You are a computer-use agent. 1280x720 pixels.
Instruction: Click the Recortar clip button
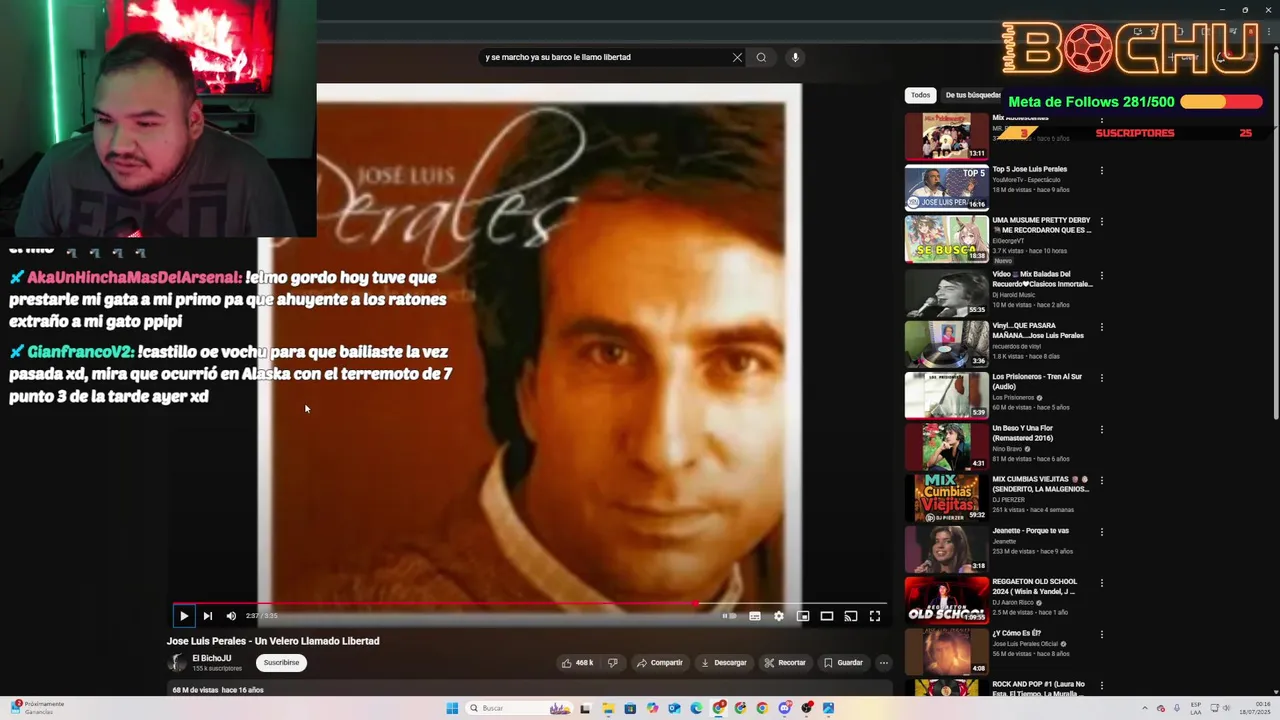point(785,662)
